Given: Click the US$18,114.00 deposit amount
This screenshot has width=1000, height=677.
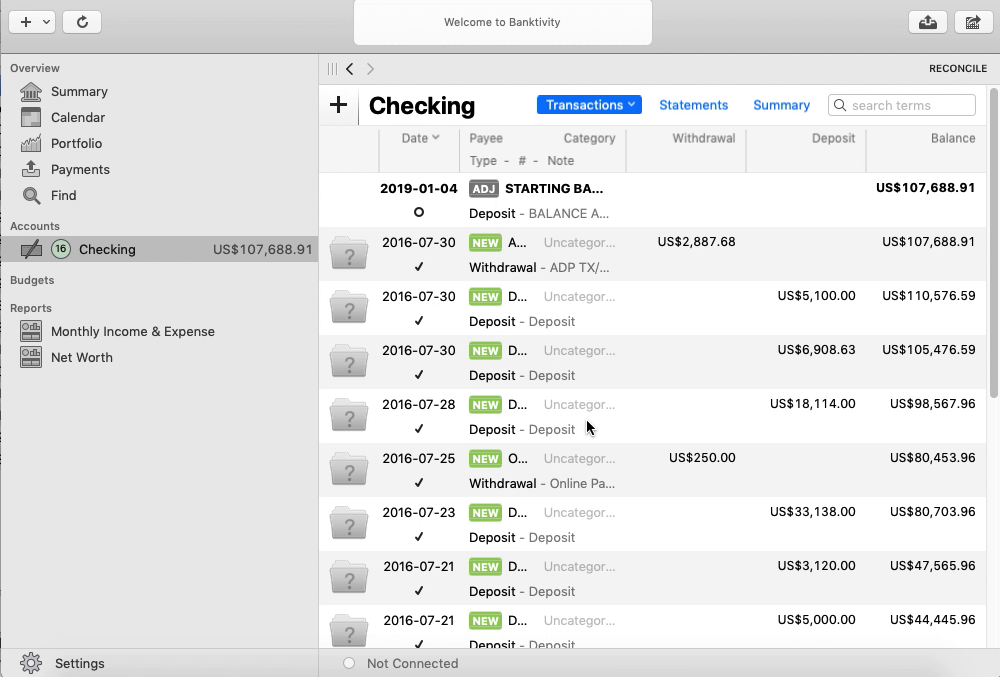Looking at the screenshot, I should tap(812, 404).
